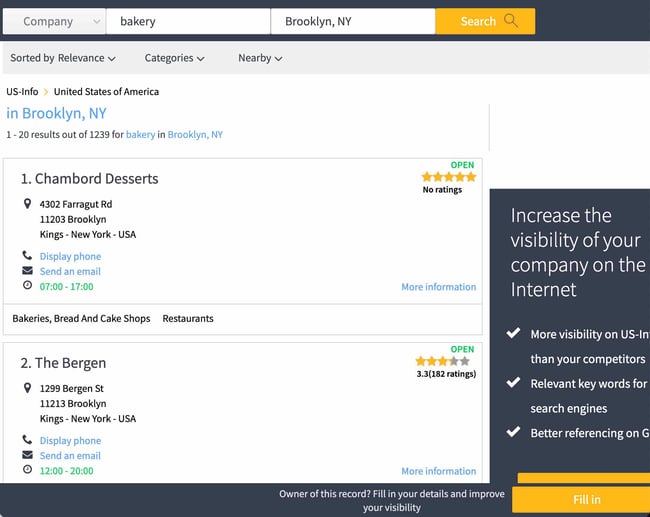Click the envelope icon under Chambord Desserts
Screen dimensions: 650x517
coord(27,271)
